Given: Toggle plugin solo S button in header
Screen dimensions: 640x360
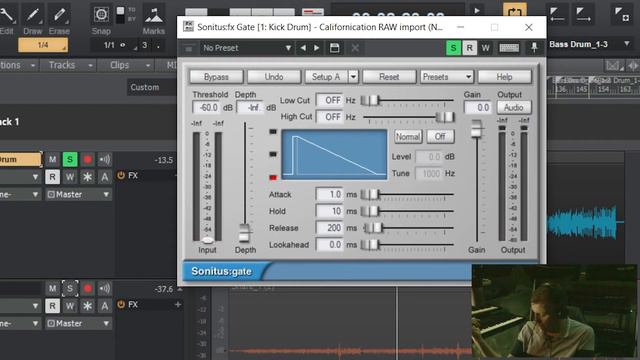Looking at the screenshot, I should tap(453, 48).
